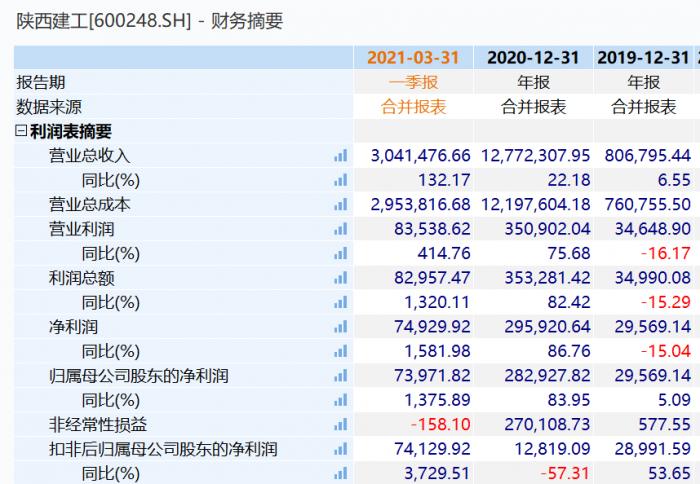The image size is (700, 484).
Task: Click total profit value 82,957.47
Action: 432,278
